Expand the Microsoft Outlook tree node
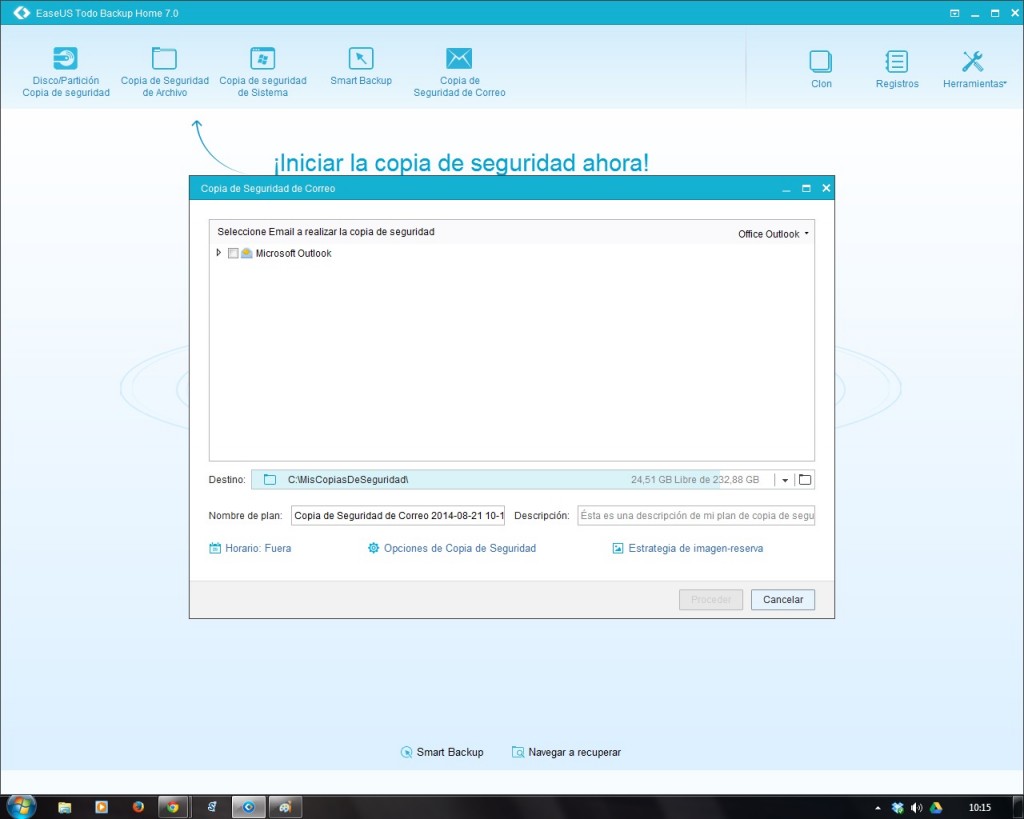 pyautogui.click(x=219, y=253)
